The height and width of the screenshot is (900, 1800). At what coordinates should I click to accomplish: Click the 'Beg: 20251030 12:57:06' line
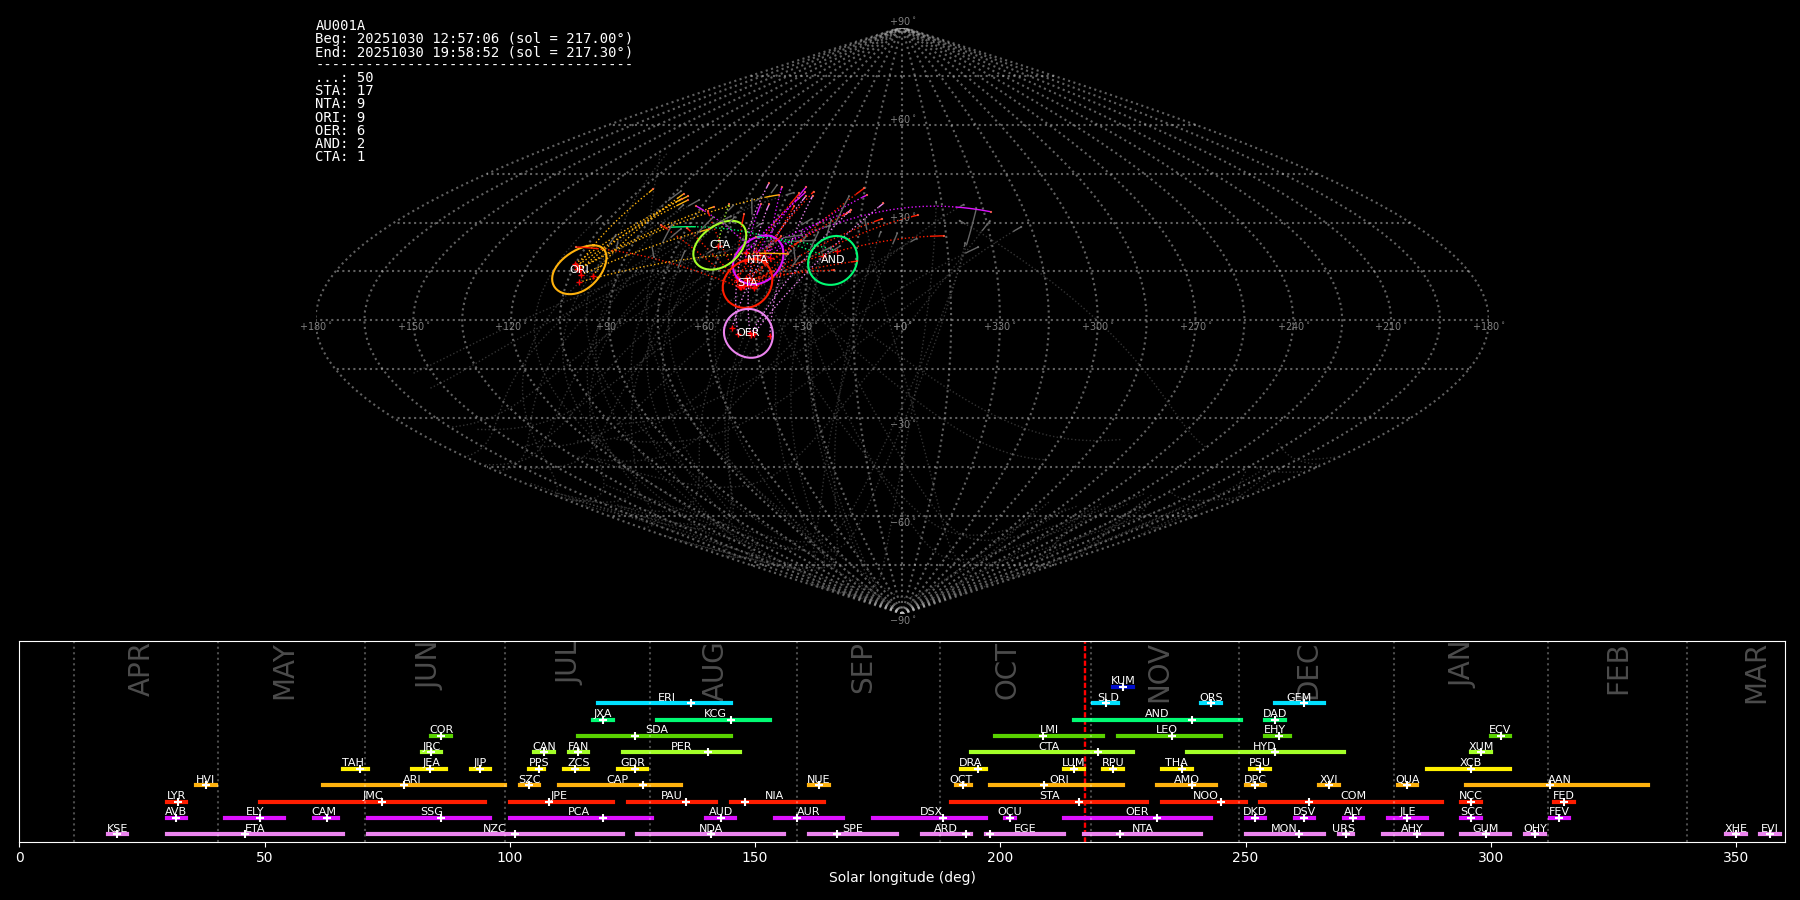[474, 39]
